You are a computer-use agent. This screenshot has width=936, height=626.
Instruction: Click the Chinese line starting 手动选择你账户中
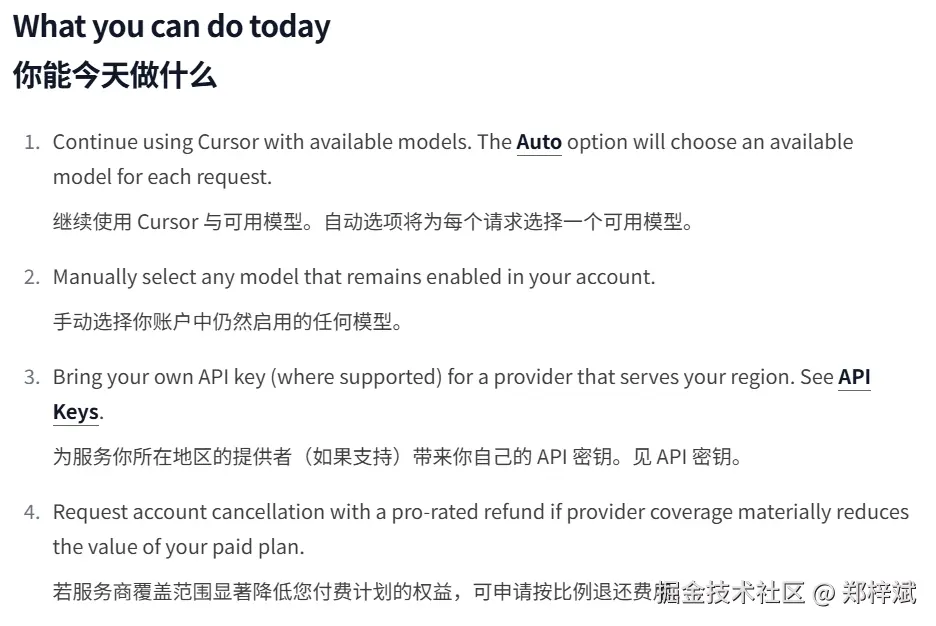tap(227, 323)
